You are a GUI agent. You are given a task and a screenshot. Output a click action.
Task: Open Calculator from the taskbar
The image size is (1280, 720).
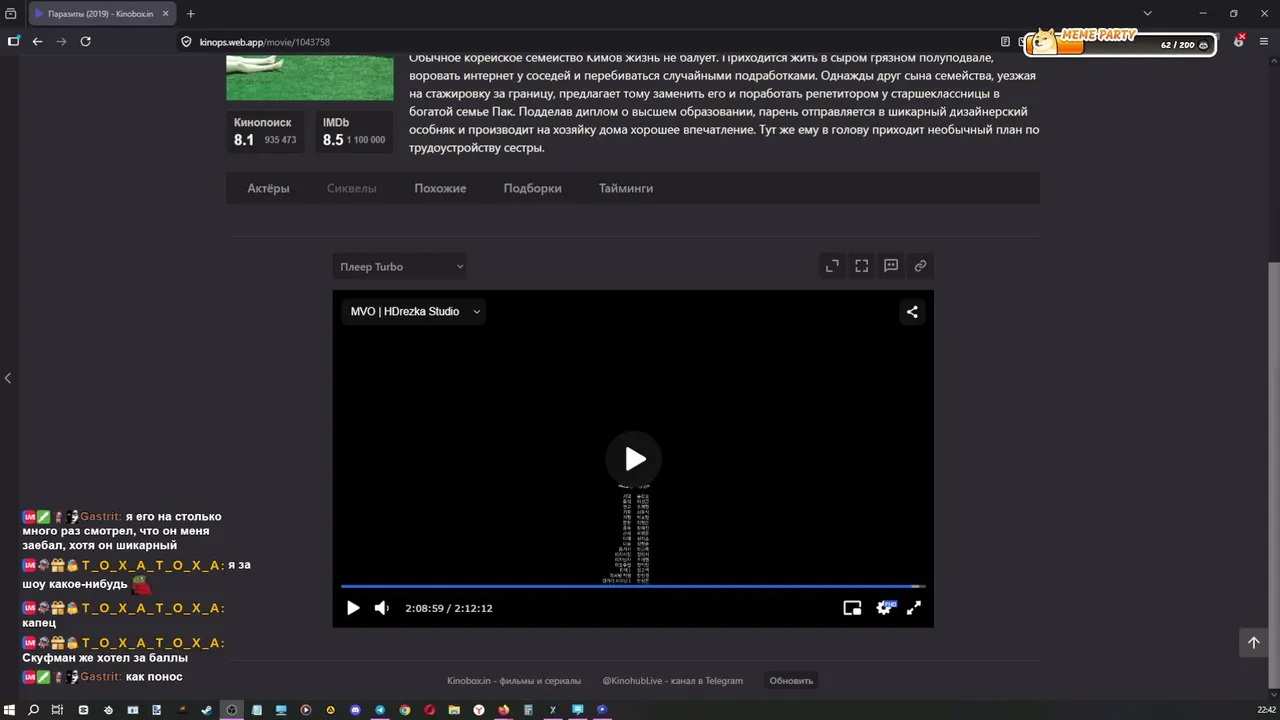[x=528, y=710]
